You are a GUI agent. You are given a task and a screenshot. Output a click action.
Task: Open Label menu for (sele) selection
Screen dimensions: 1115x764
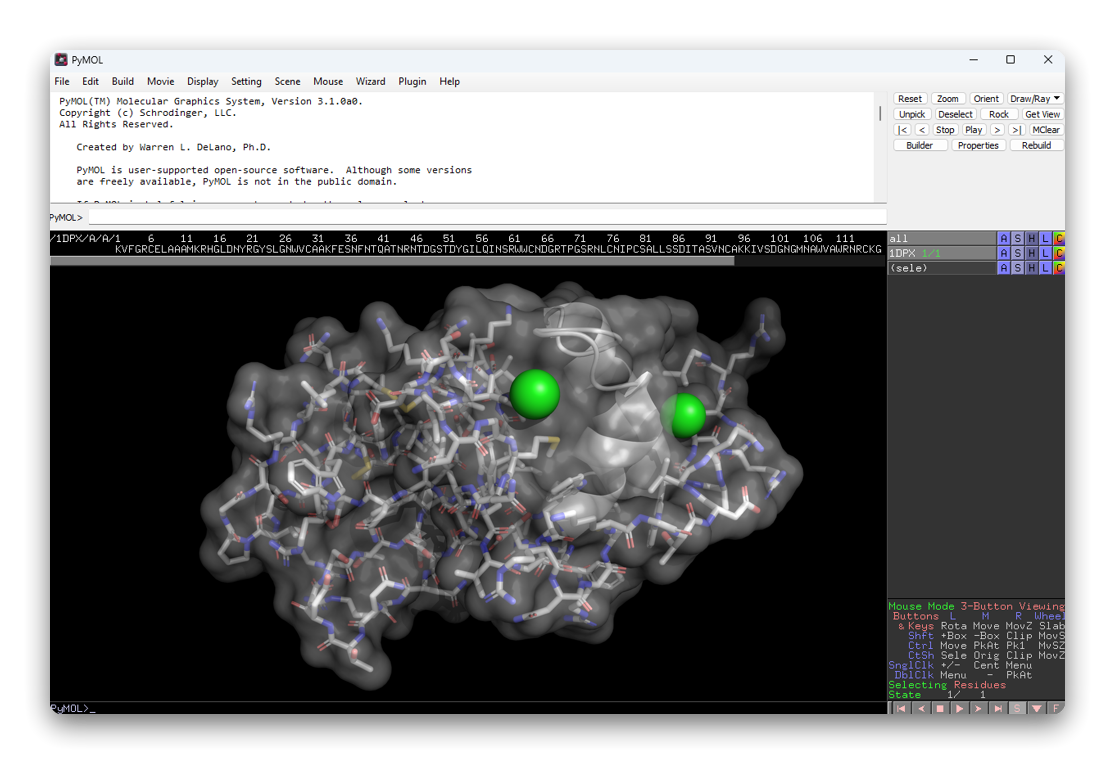(1045, 268)
